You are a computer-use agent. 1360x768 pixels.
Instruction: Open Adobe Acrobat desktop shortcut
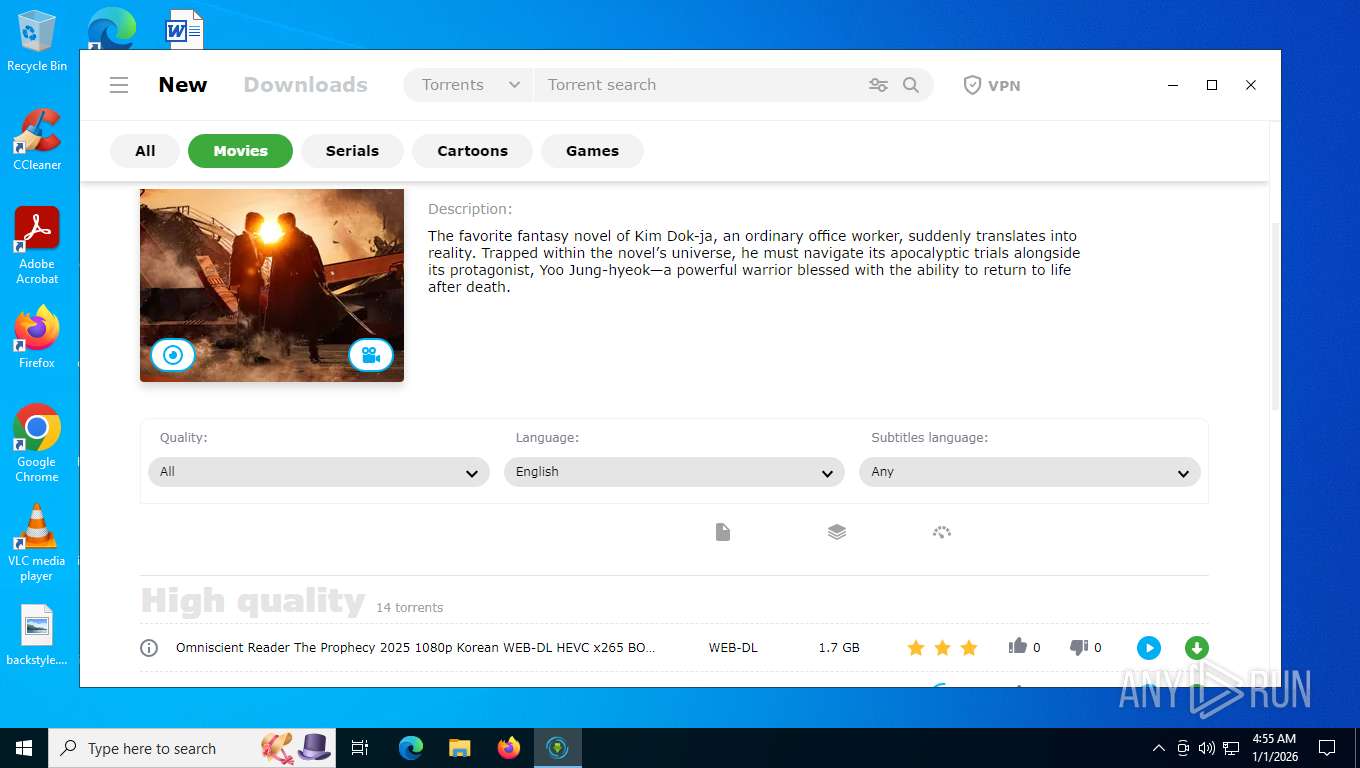click(x=37, y=246)
